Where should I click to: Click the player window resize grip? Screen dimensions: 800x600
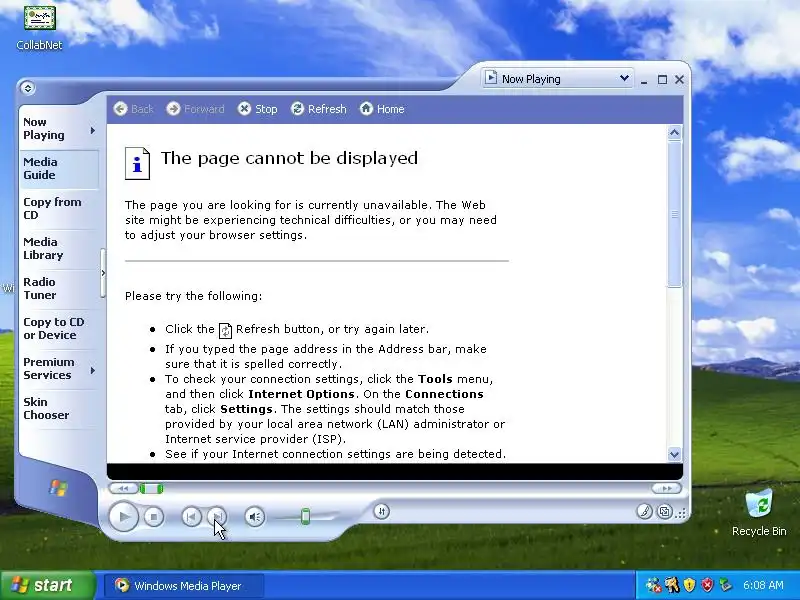[681, 513]
